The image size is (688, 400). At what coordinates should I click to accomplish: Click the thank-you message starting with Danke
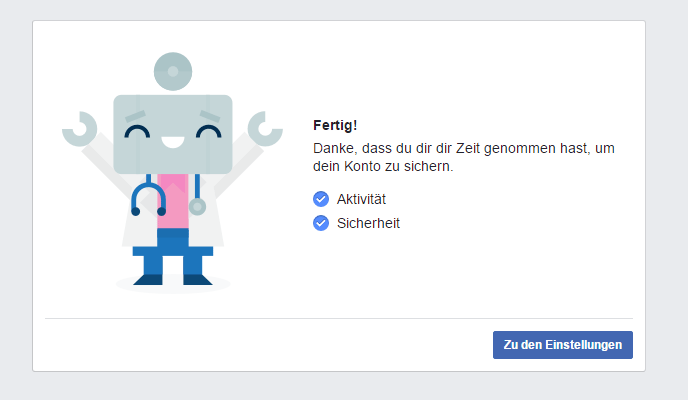(x=463, y=157)
